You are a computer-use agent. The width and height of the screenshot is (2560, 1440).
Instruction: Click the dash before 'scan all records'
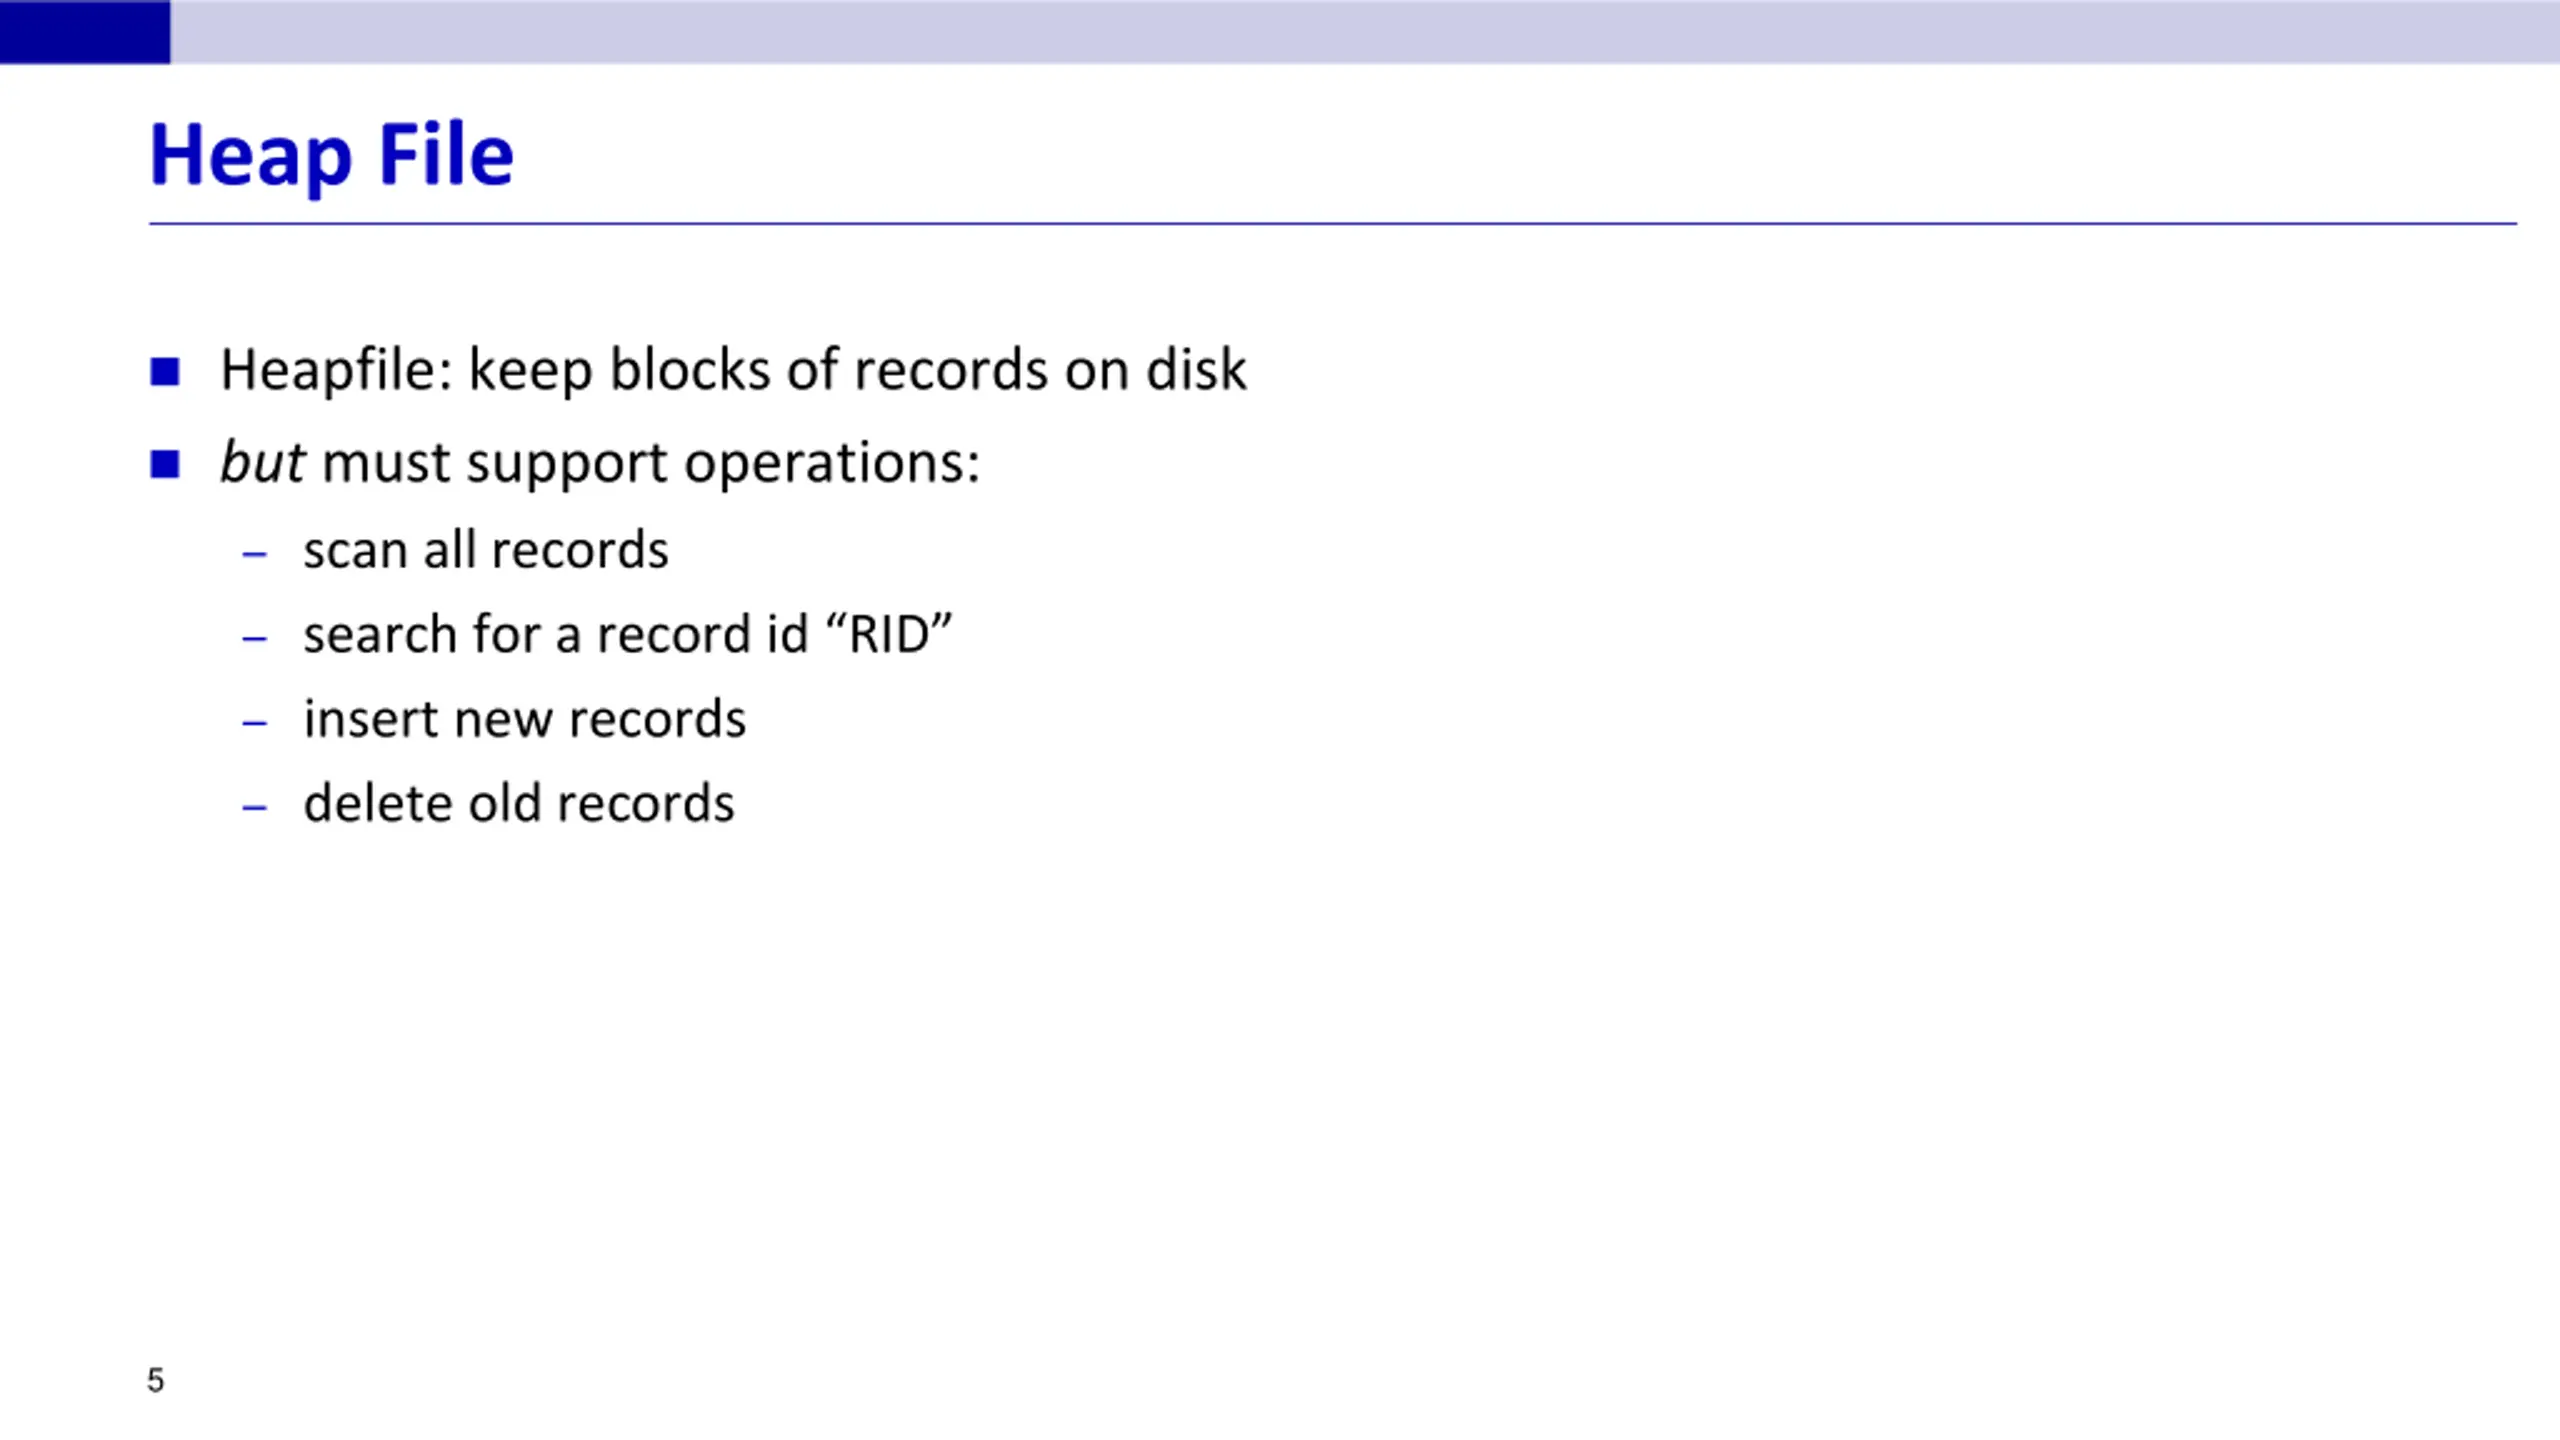(255, 553)
